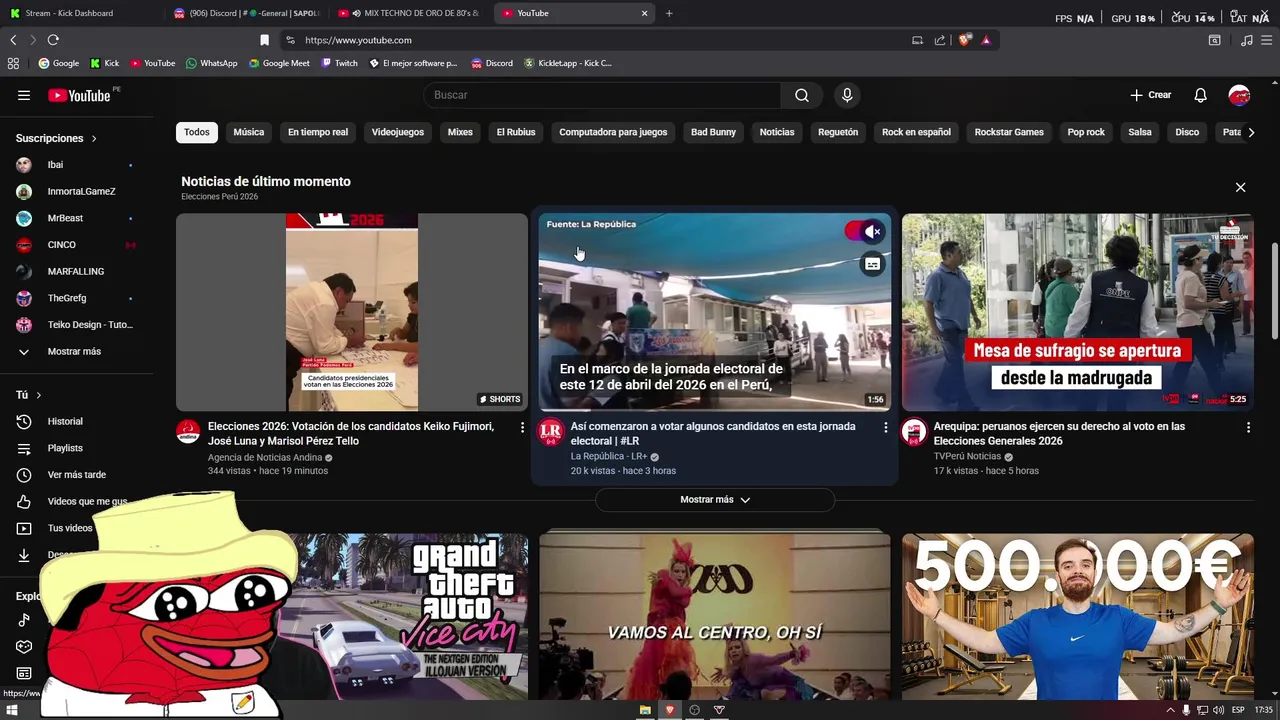Open MARFALLING subscription channel
Image resolution: width=1280 pixels, height=720 pixels.
click(x=77, y=271)
